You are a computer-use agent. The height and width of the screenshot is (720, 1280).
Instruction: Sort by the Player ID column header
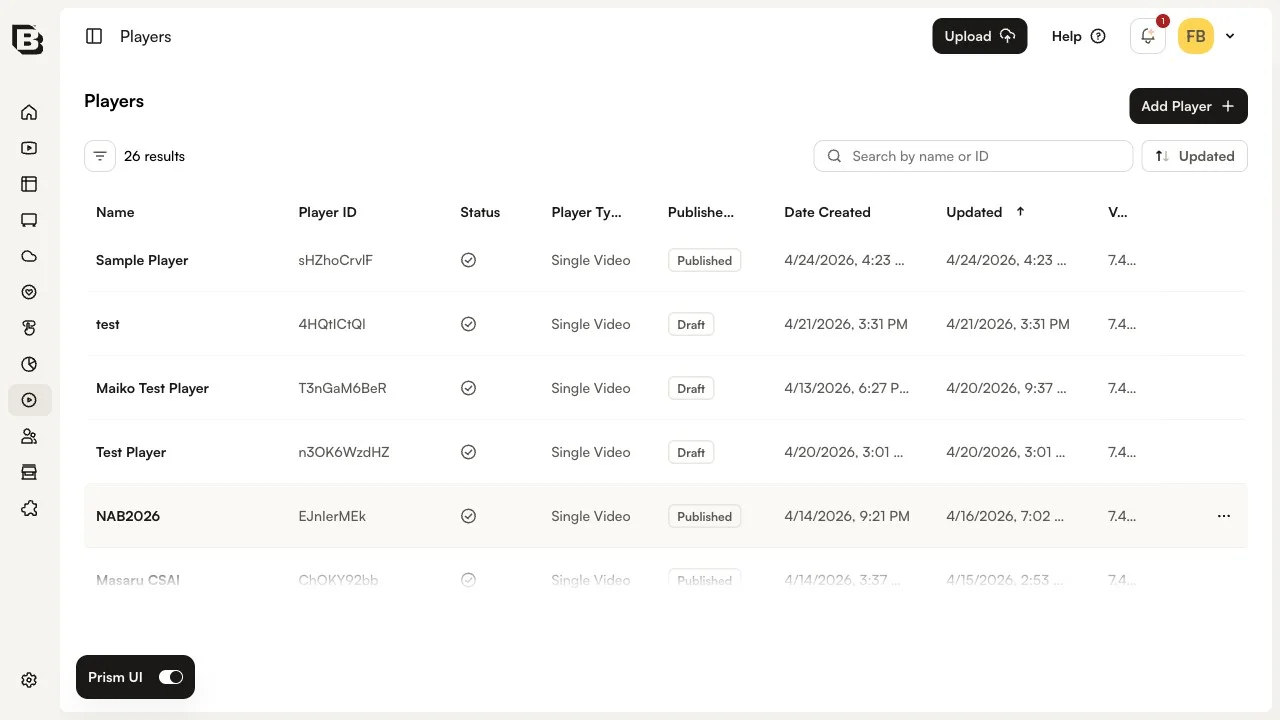click(x=327, y=212)
